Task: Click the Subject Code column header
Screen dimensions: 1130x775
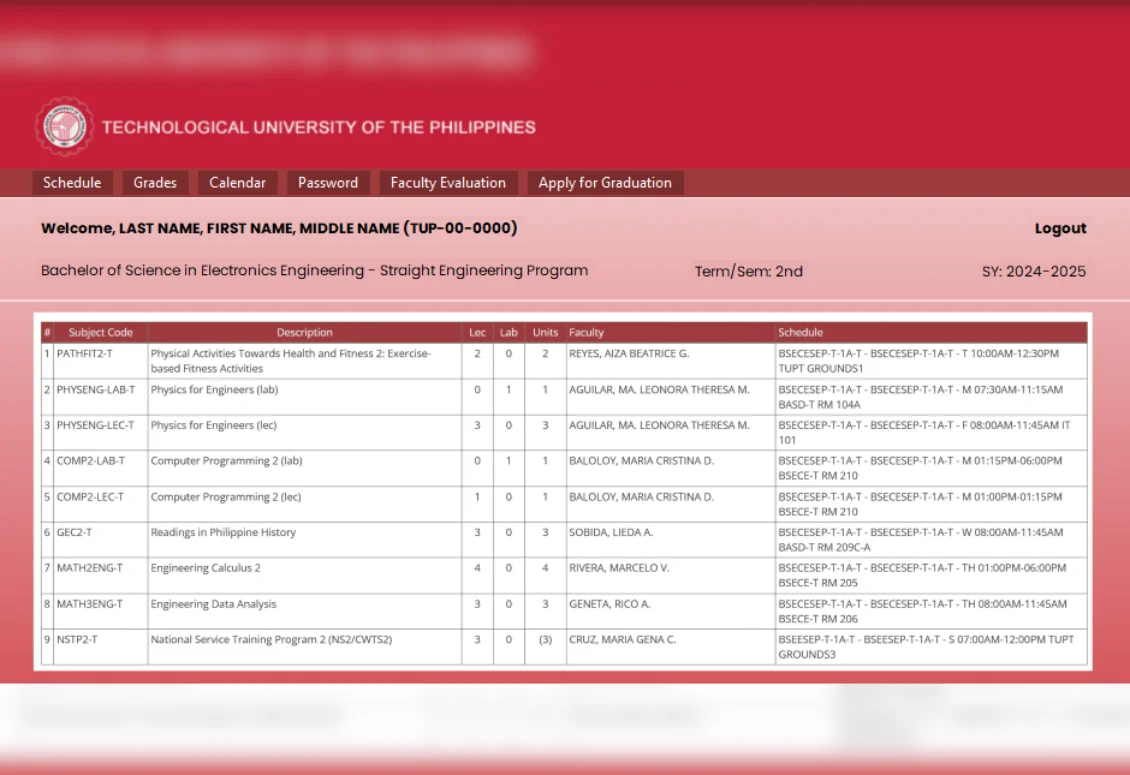Action: coord(100,332)
